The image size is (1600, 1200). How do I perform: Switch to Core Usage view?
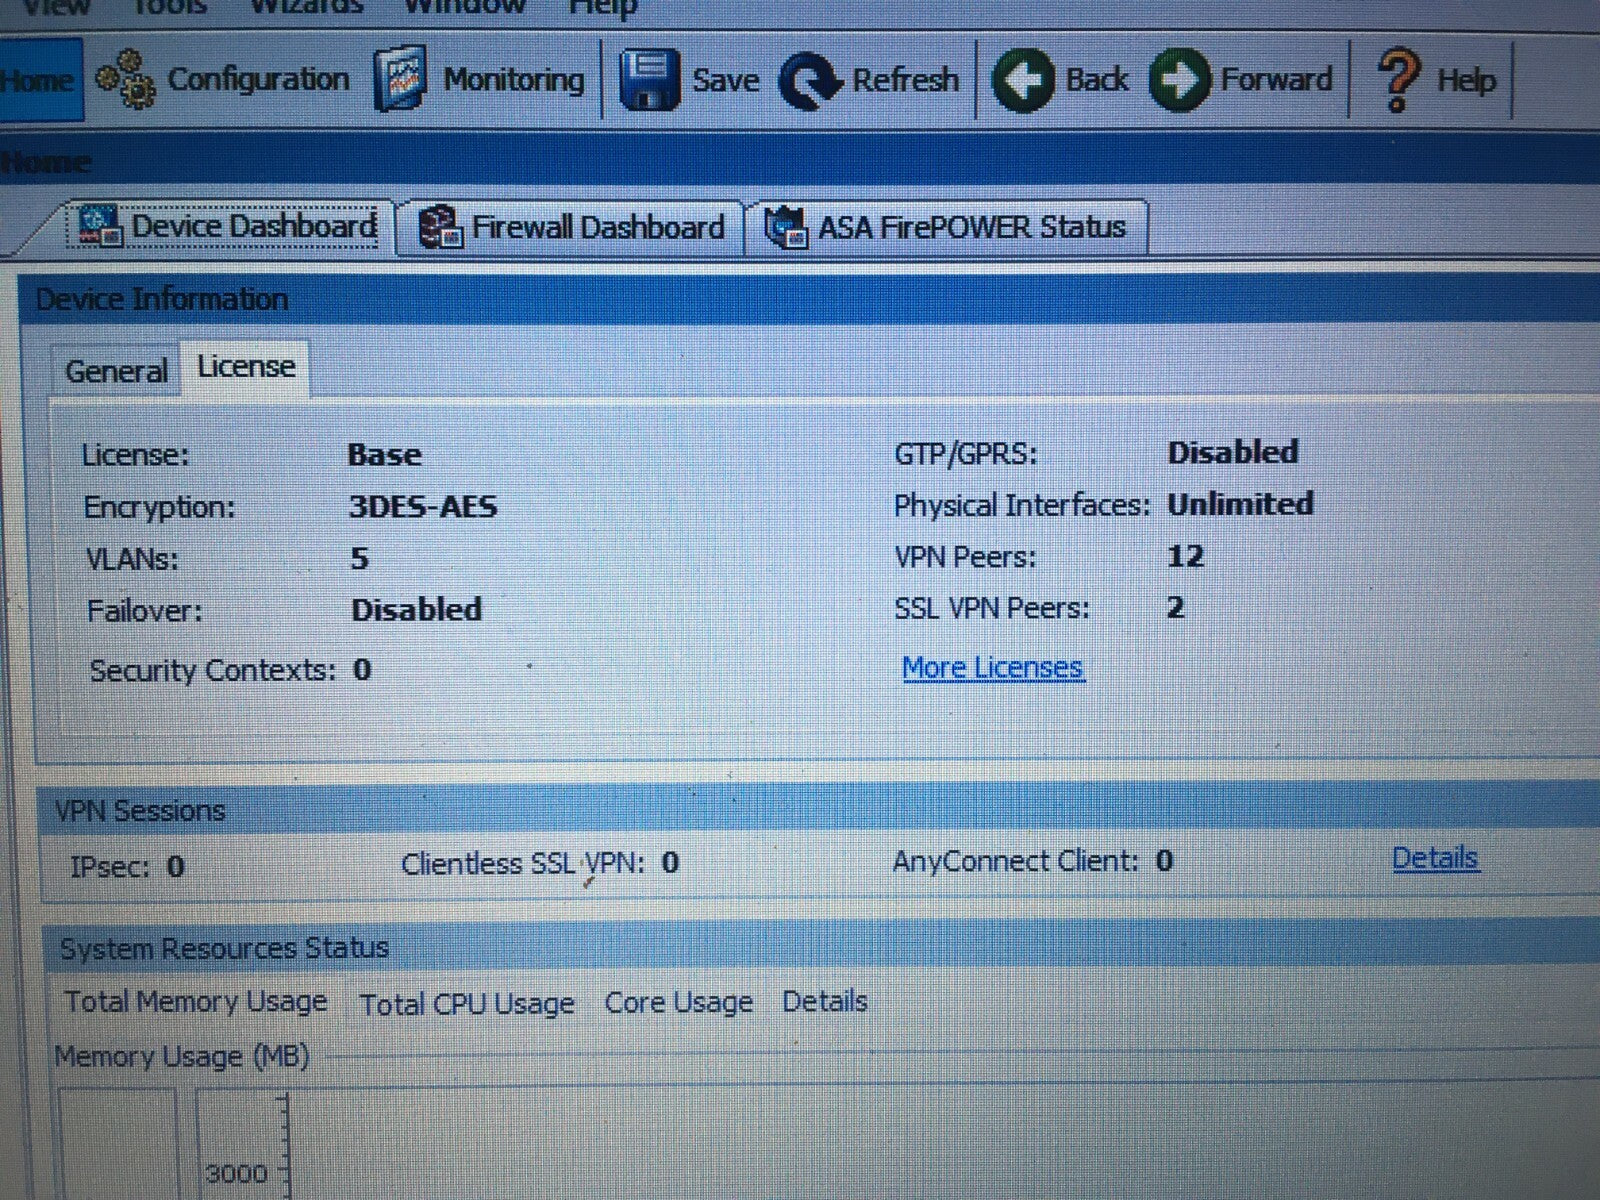tap(678, 1001)
